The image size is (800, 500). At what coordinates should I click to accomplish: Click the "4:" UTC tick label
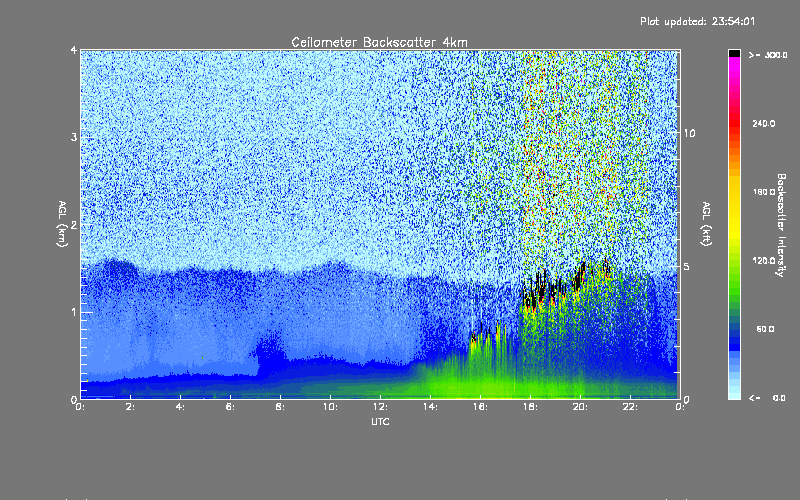(x=180, y=407)
